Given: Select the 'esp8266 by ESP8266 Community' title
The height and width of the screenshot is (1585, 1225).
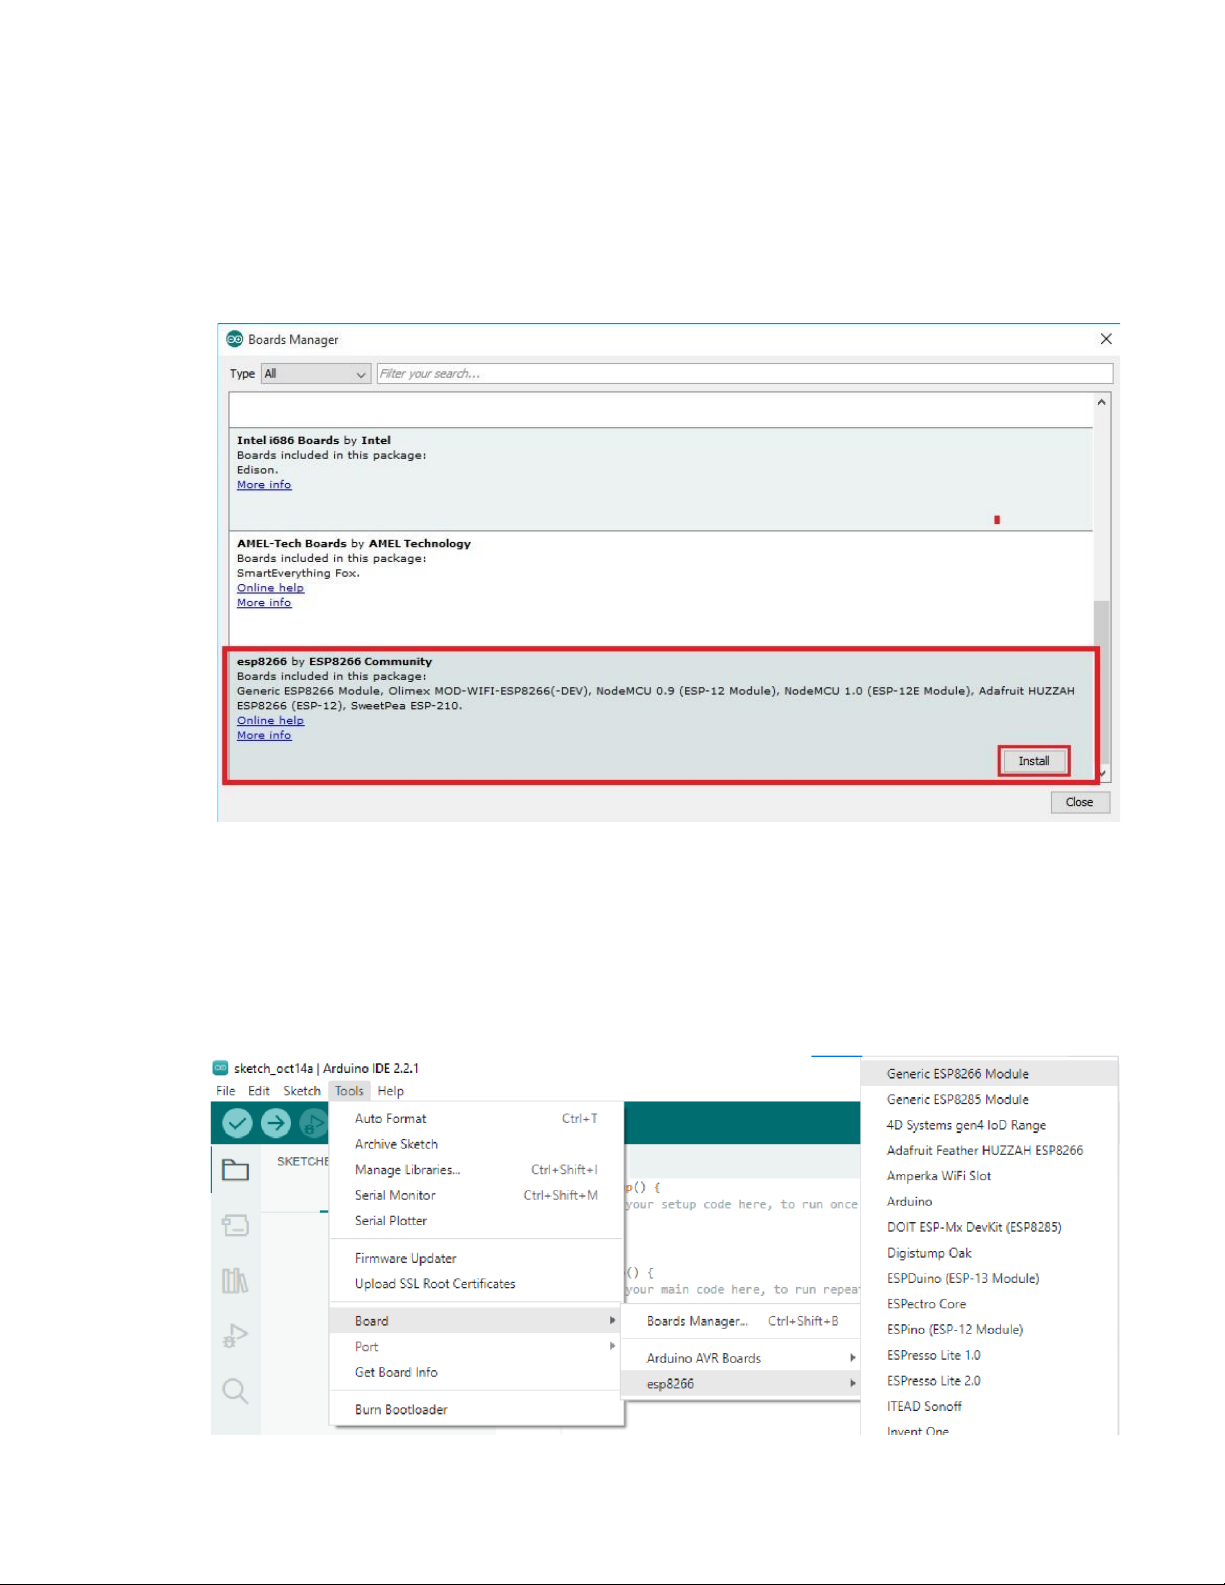Looking at the screenshot, I should pyautogui.click(x=335, y=662).
